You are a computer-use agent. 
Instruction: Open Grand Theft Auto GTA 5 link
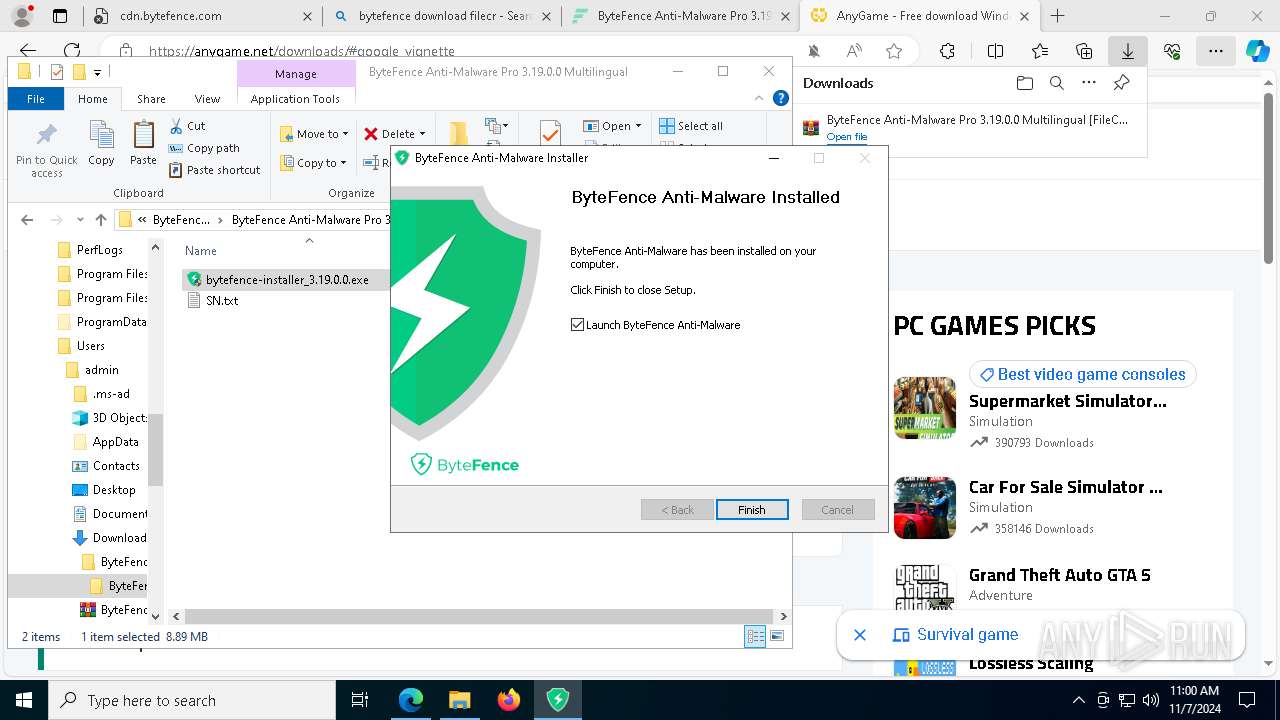point(1059,575)
